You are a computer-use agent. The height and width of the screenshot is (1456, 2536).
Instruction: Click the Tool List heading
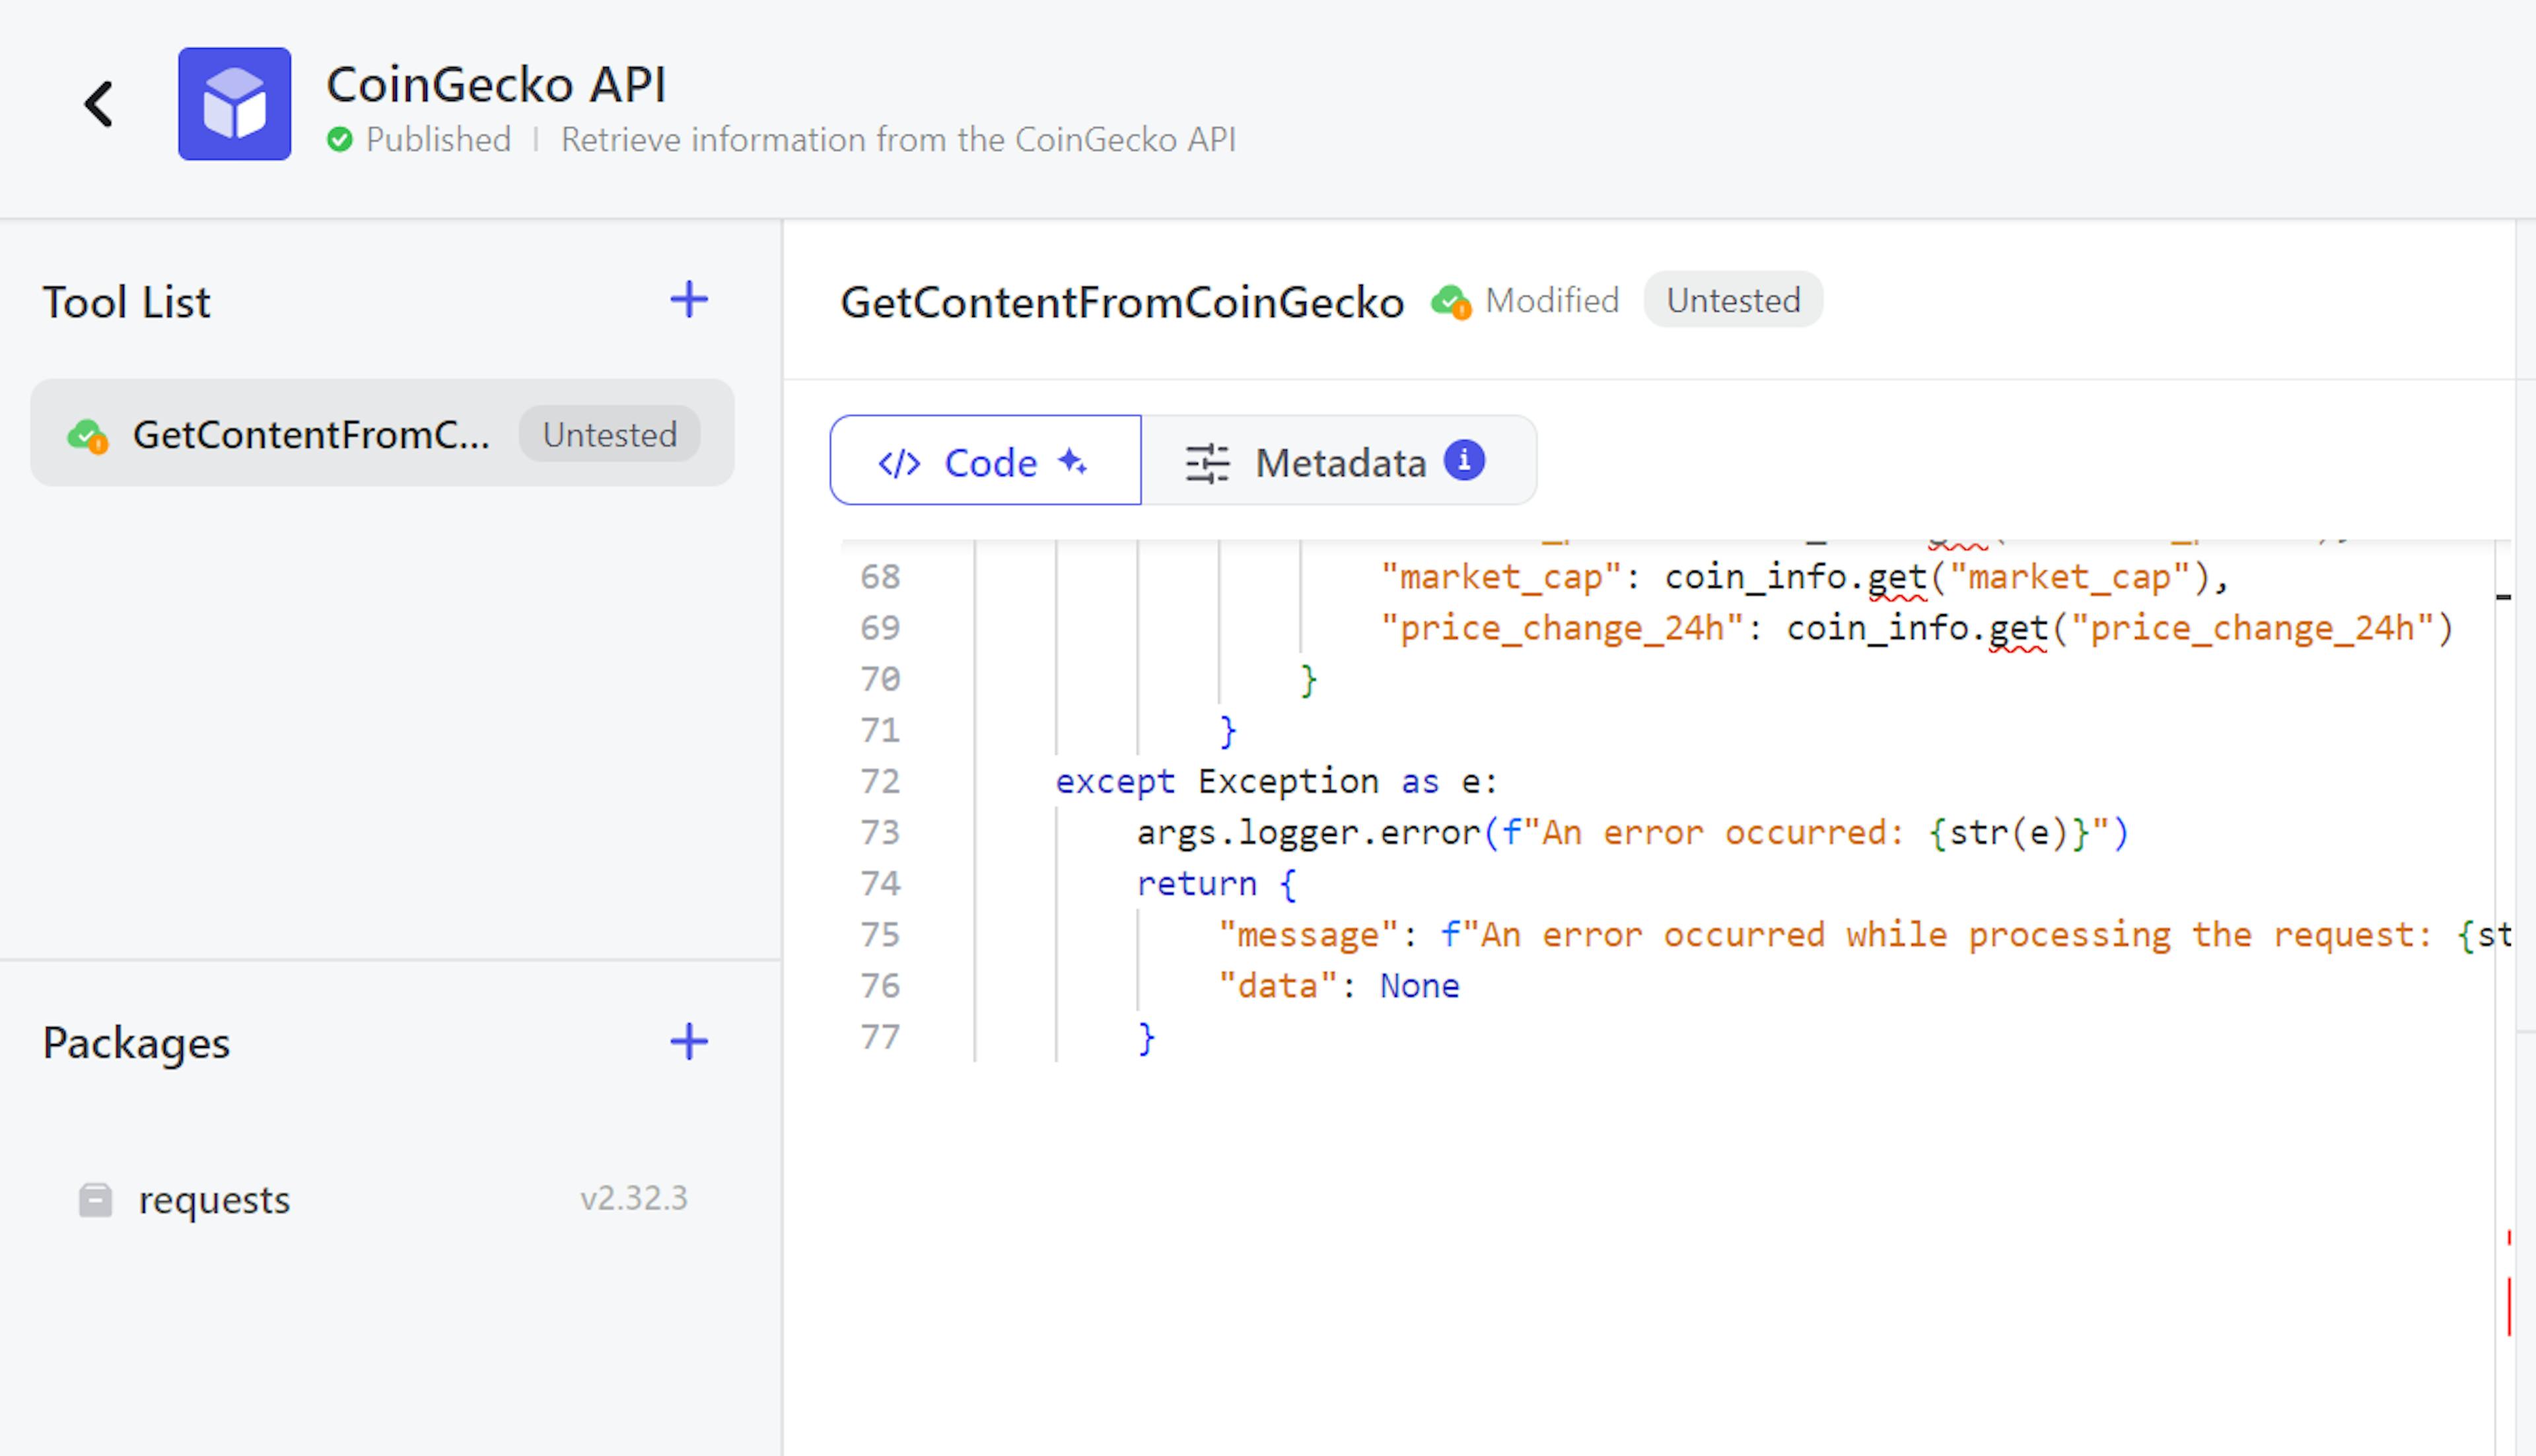(x=126, y=302)
